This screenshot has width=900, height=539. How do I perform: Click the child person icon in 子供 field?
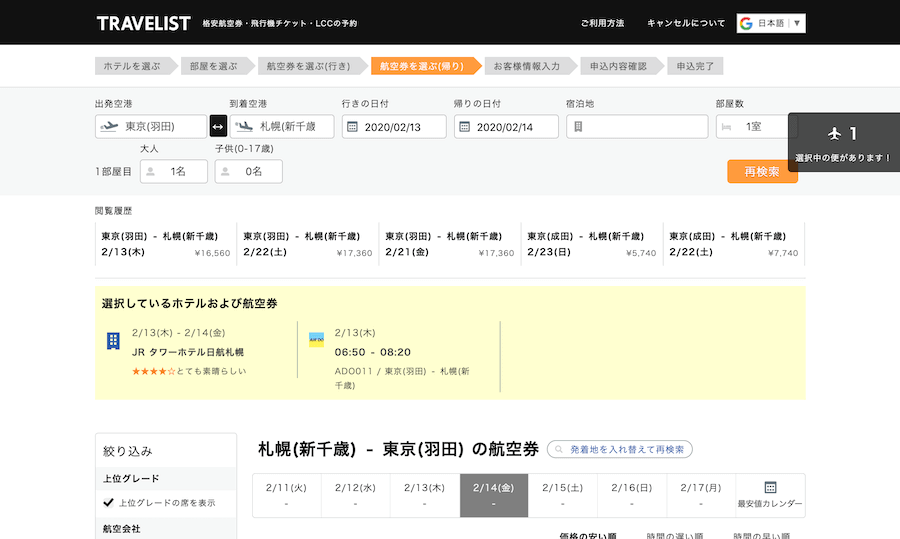[x=226, y=172]
